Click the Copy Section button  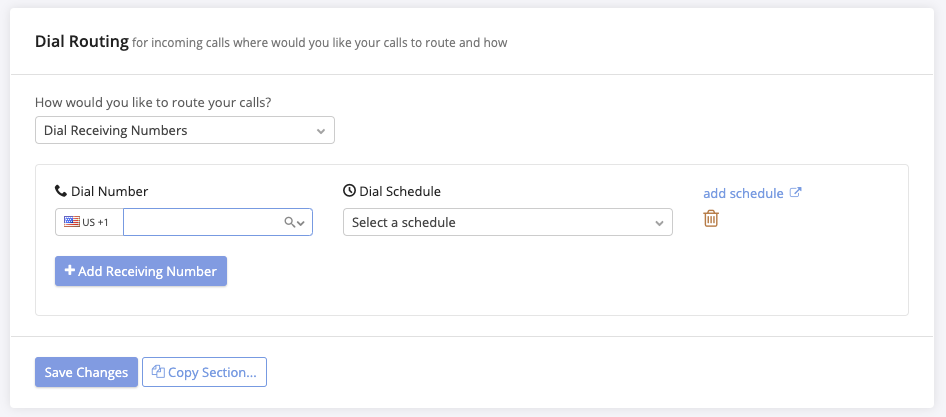(x=205, y=372)
